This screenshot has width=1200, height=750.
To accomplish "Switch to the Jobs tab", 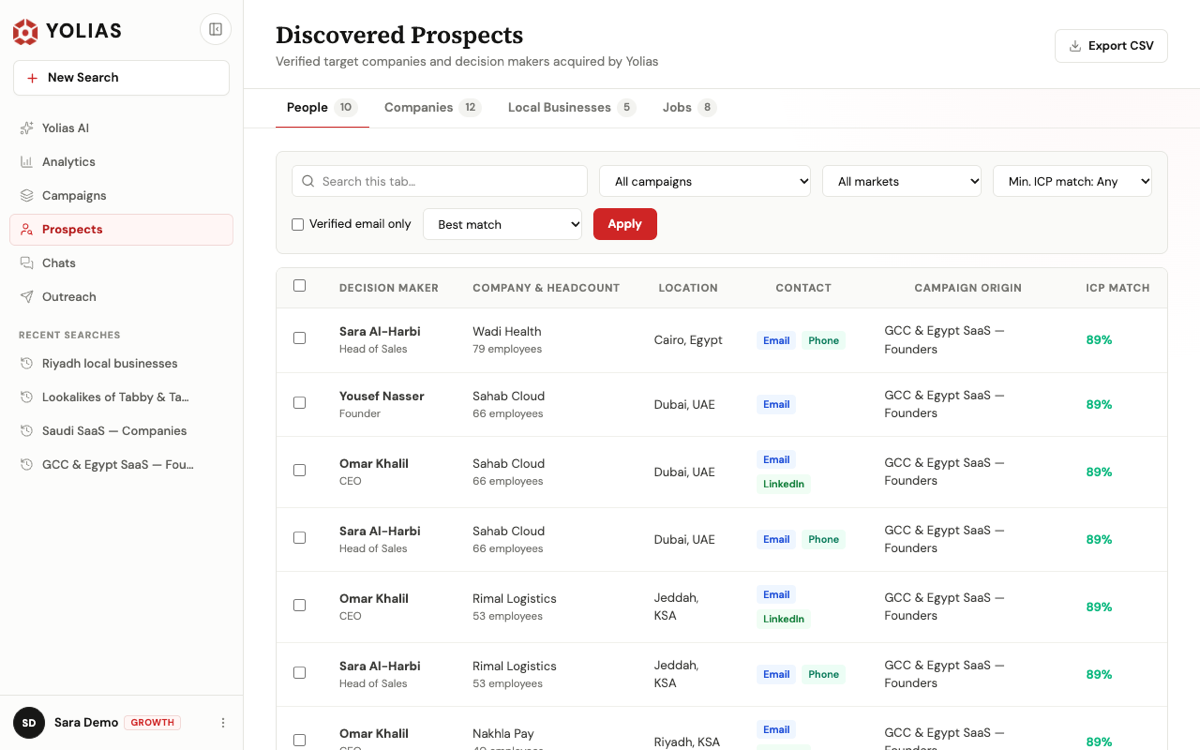I will (689, 108).
